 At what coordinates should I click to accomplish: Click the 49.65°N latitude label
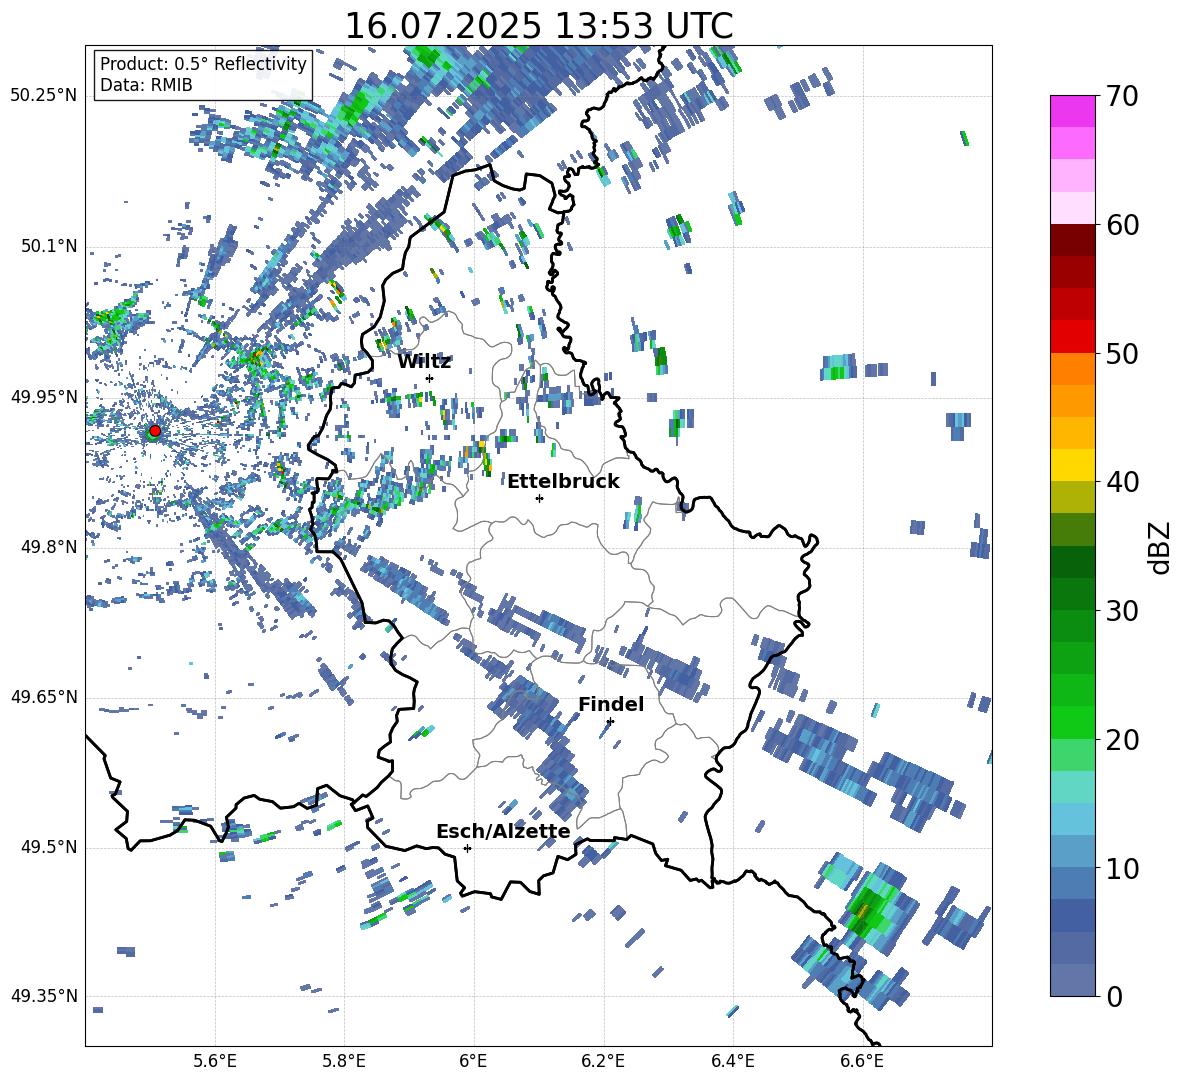[44, 697]
